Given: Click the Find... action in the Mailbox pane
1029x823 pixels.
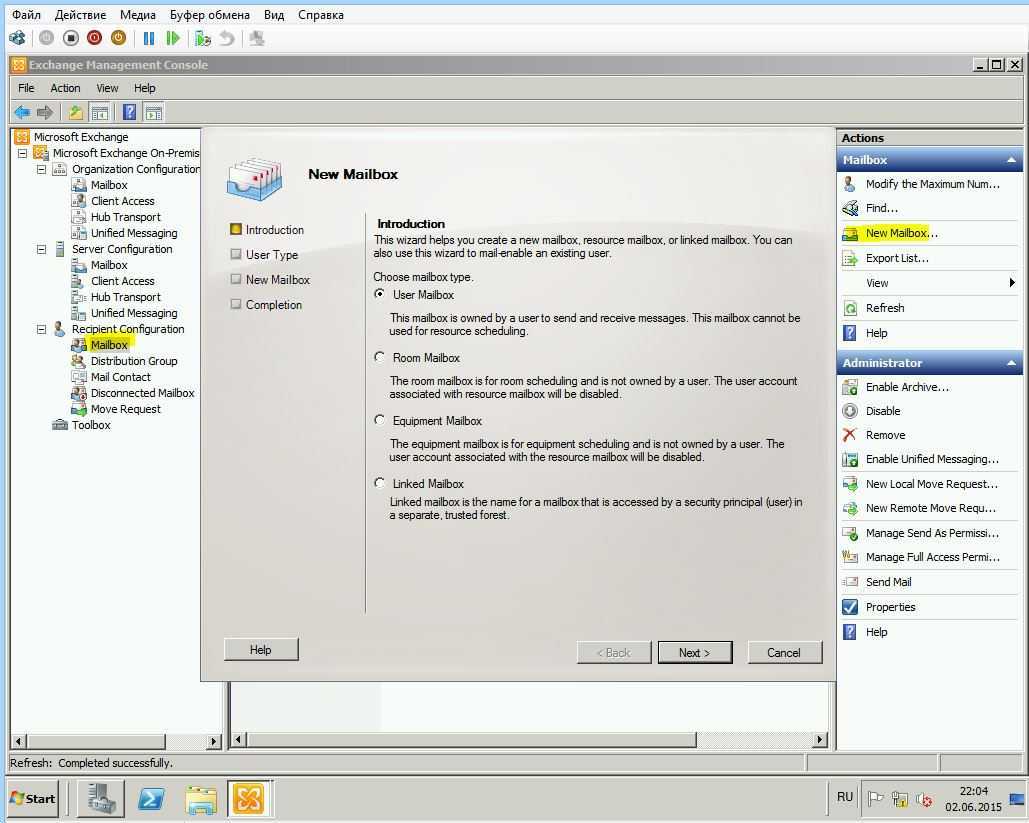Looking at the screenshot, I should pyautogui.click(x=881, y=208).
